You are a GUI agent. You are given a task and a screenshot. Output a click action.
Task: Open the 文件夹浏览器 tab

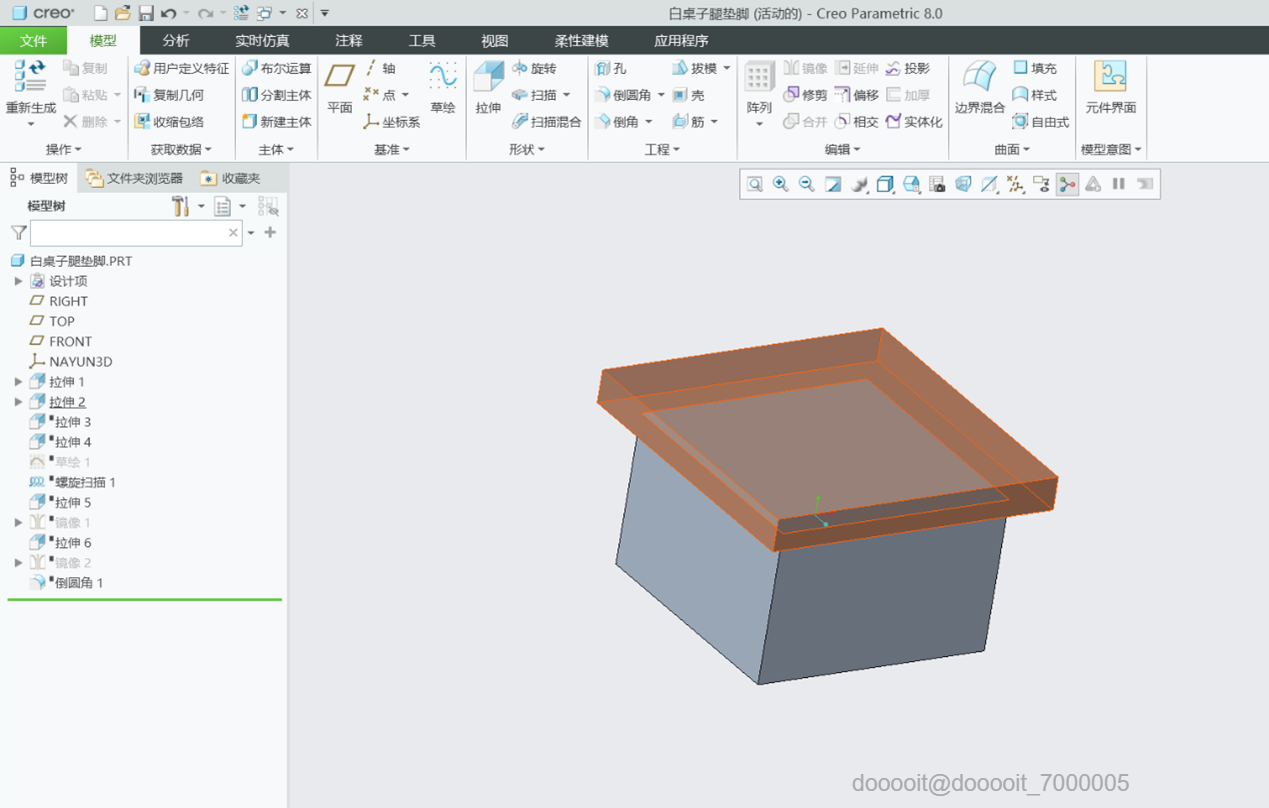click(x=135, y=178)
